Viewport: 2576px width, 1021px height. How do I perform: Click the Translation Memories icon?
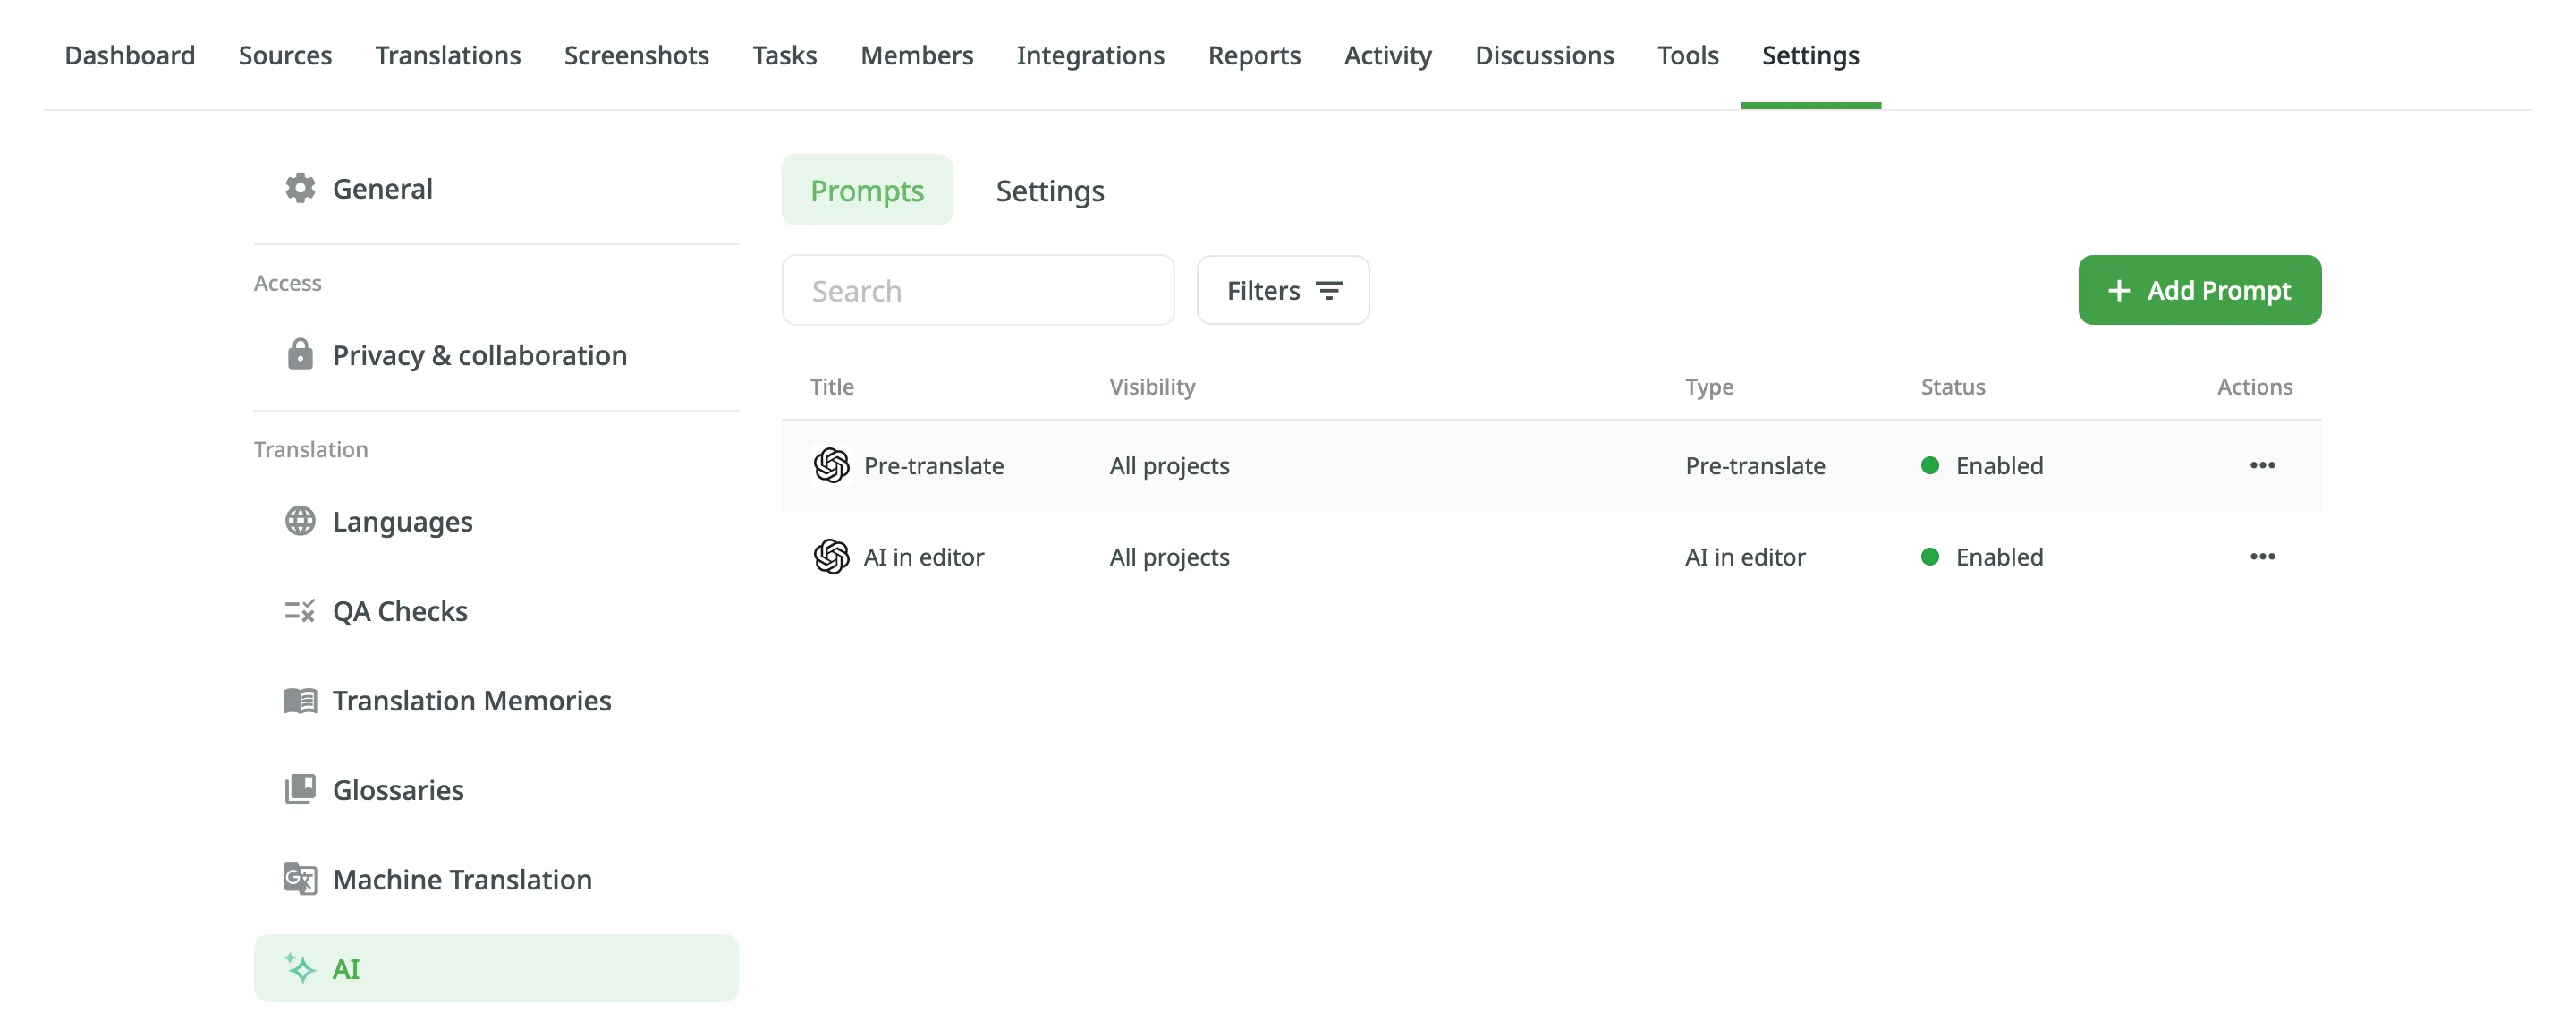coord(301,699)
